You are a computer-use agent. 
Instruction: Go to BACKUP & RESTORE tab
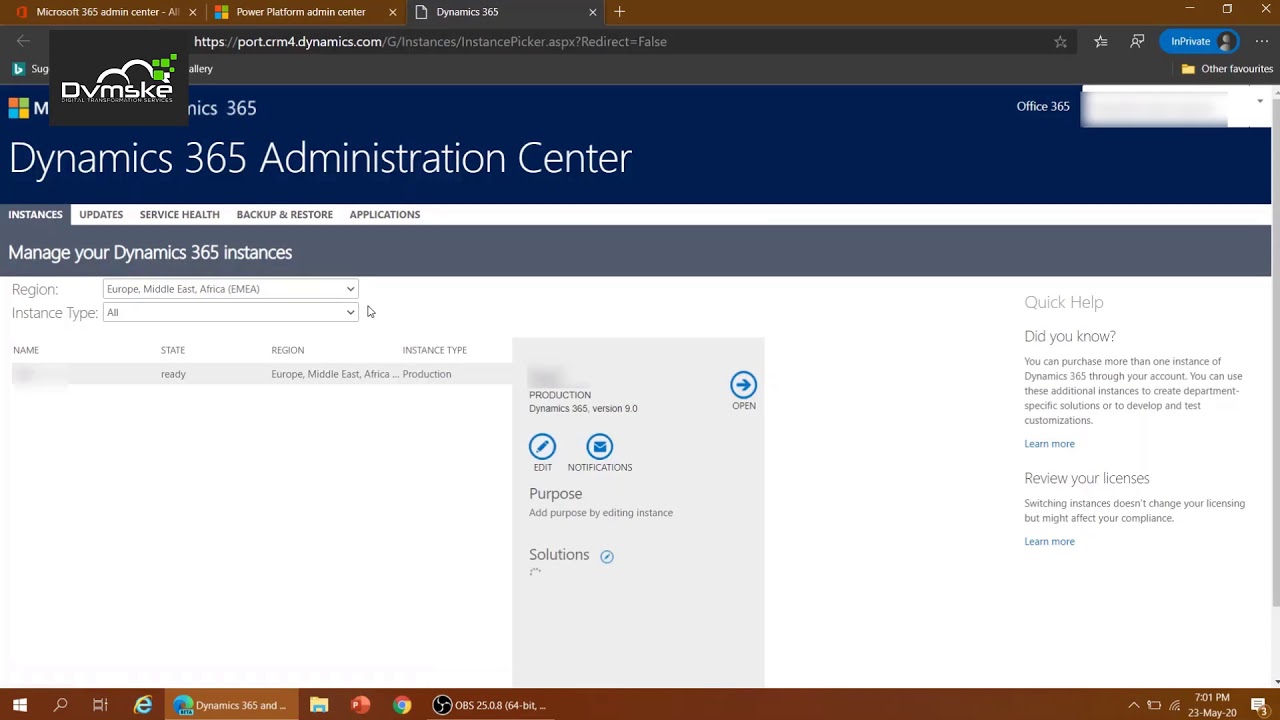coord(285,215)
